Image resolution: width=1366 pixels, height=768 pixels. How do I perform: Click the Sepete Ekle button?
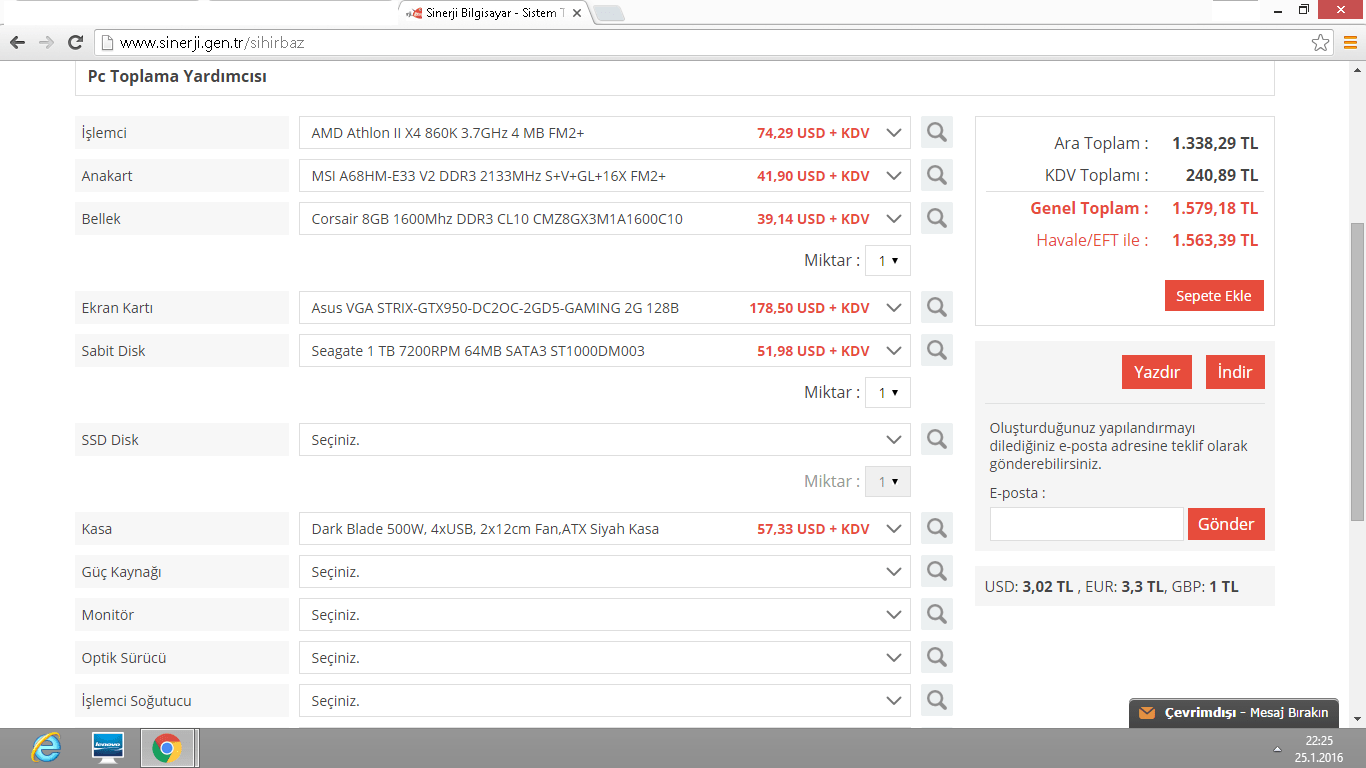click(1214, 296)
